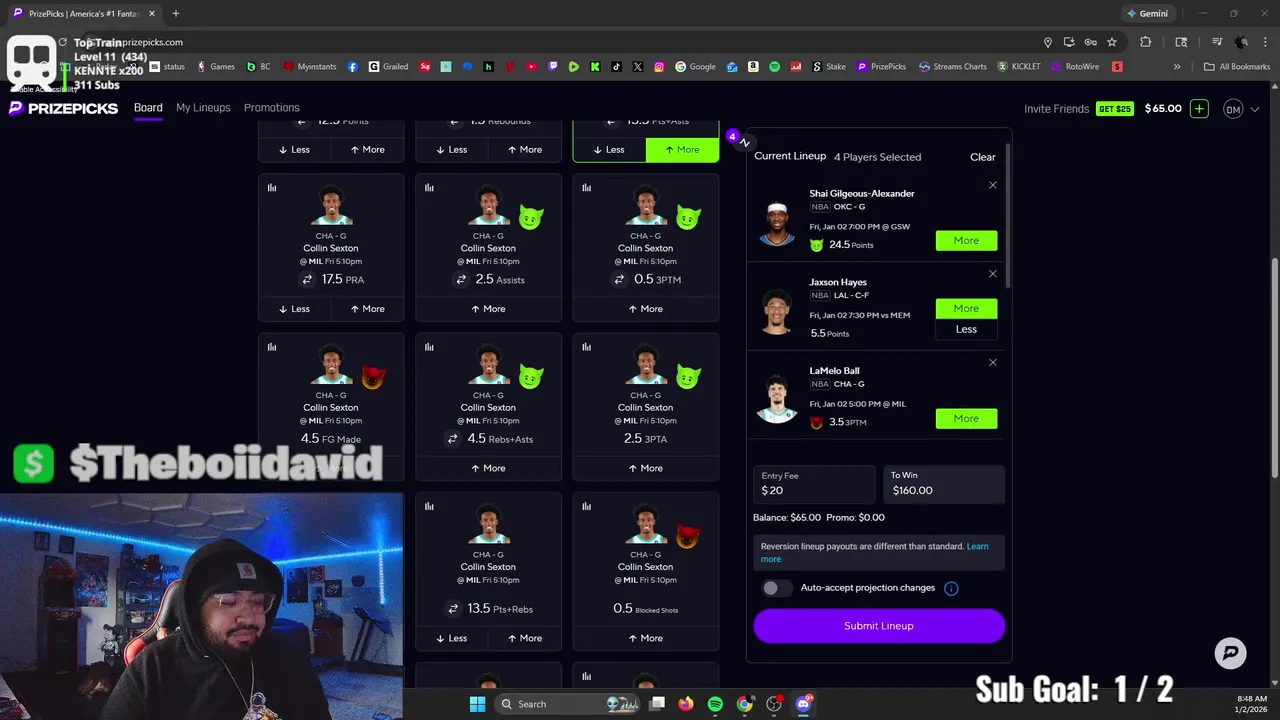This screenshot has height=720, width=1280.
Task: Open browser extensions puzzle icon
Action: 1146,42
